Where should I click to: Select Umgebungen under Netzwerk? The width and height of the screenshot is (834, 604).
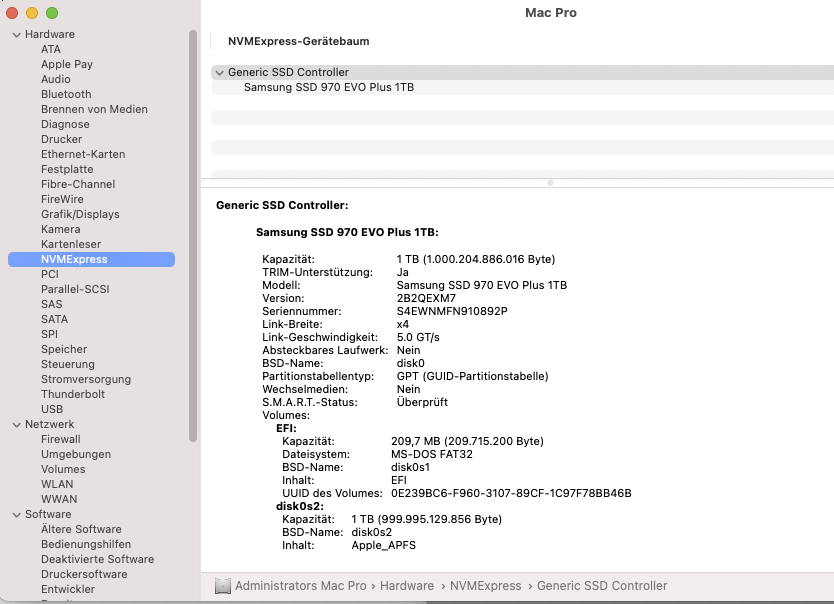[x=76, y=454]
